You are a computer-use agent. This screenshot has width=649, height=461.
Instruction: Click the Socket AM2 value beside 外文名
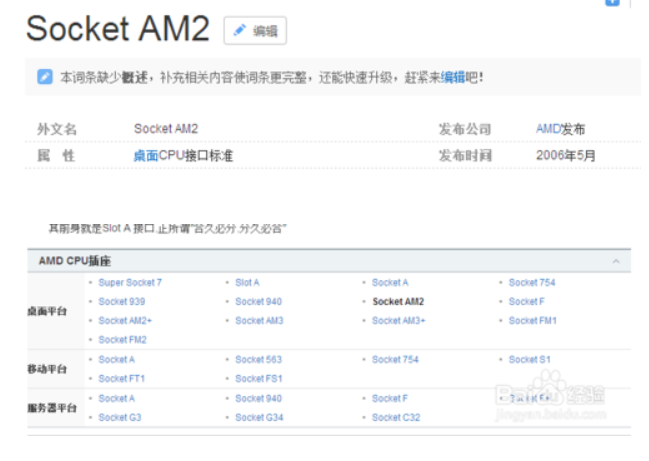pyautogui.click(x=166, y=129)
